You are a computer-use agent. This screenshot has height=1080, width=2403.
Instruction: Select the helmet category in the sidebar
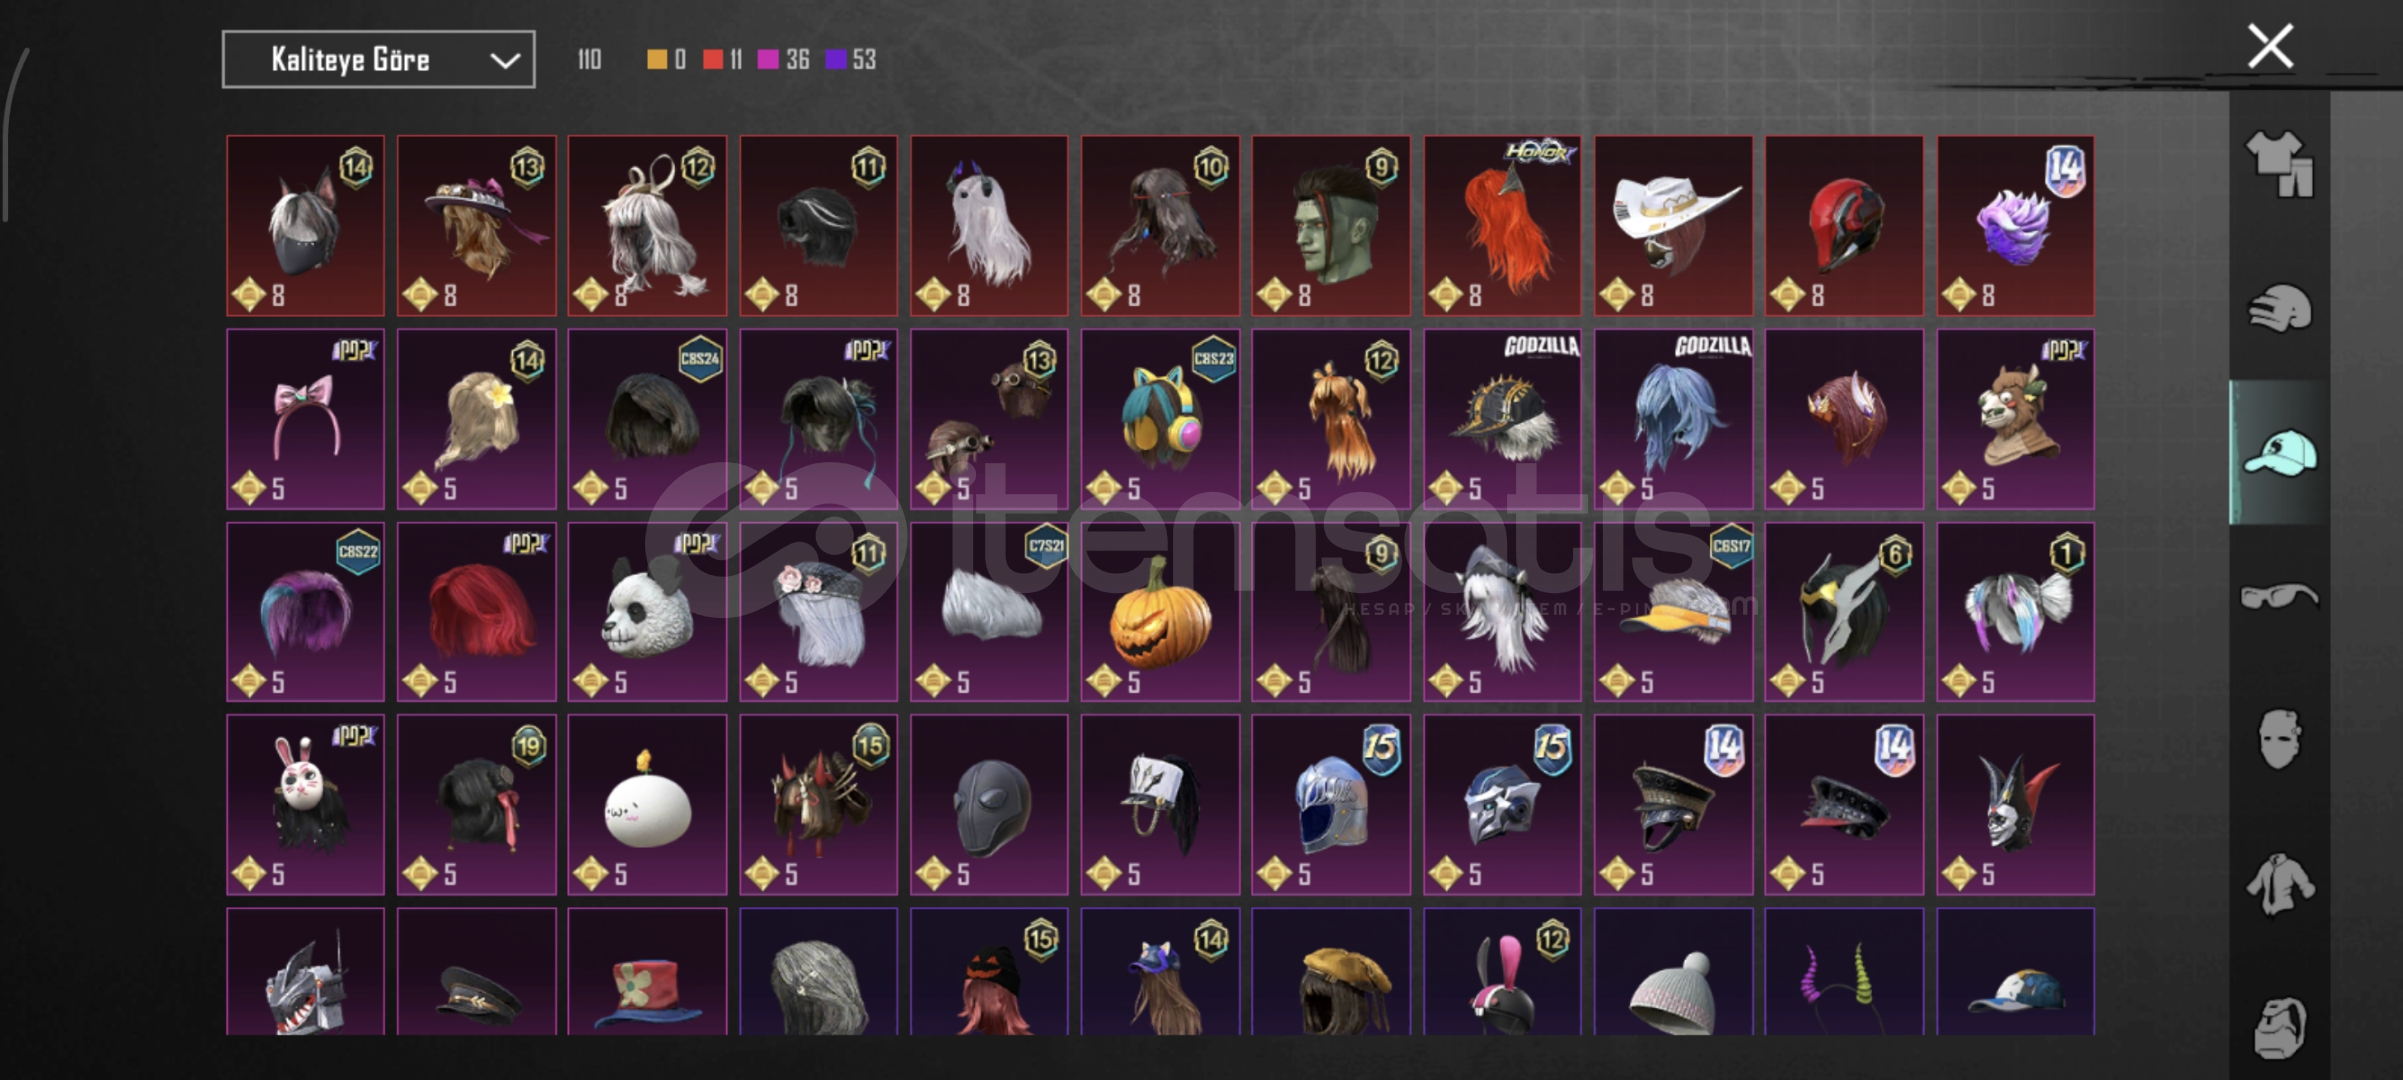[2279, 309]
